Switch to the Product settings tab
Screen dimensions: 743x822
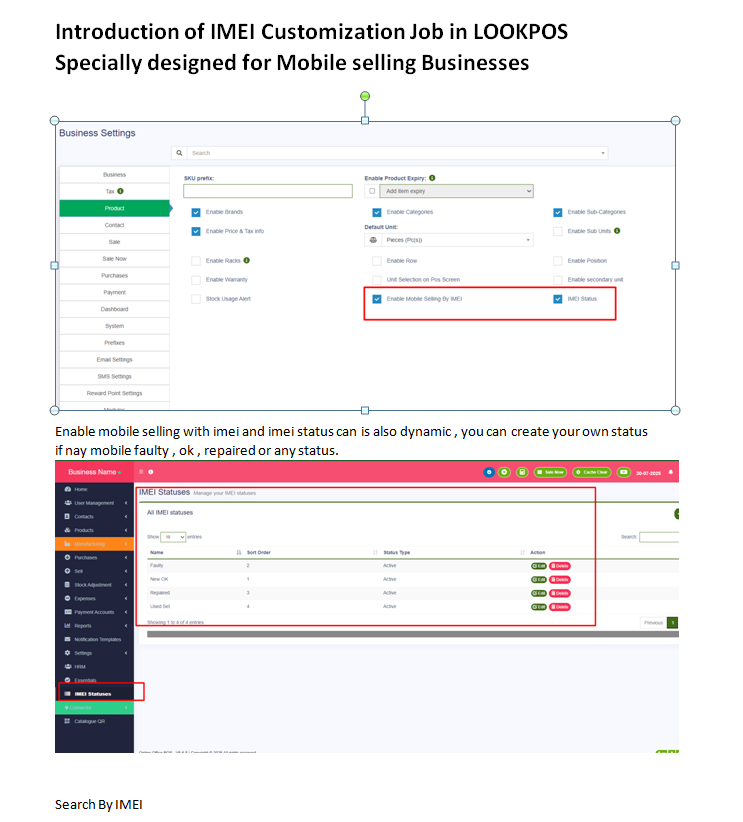[115, 206]
